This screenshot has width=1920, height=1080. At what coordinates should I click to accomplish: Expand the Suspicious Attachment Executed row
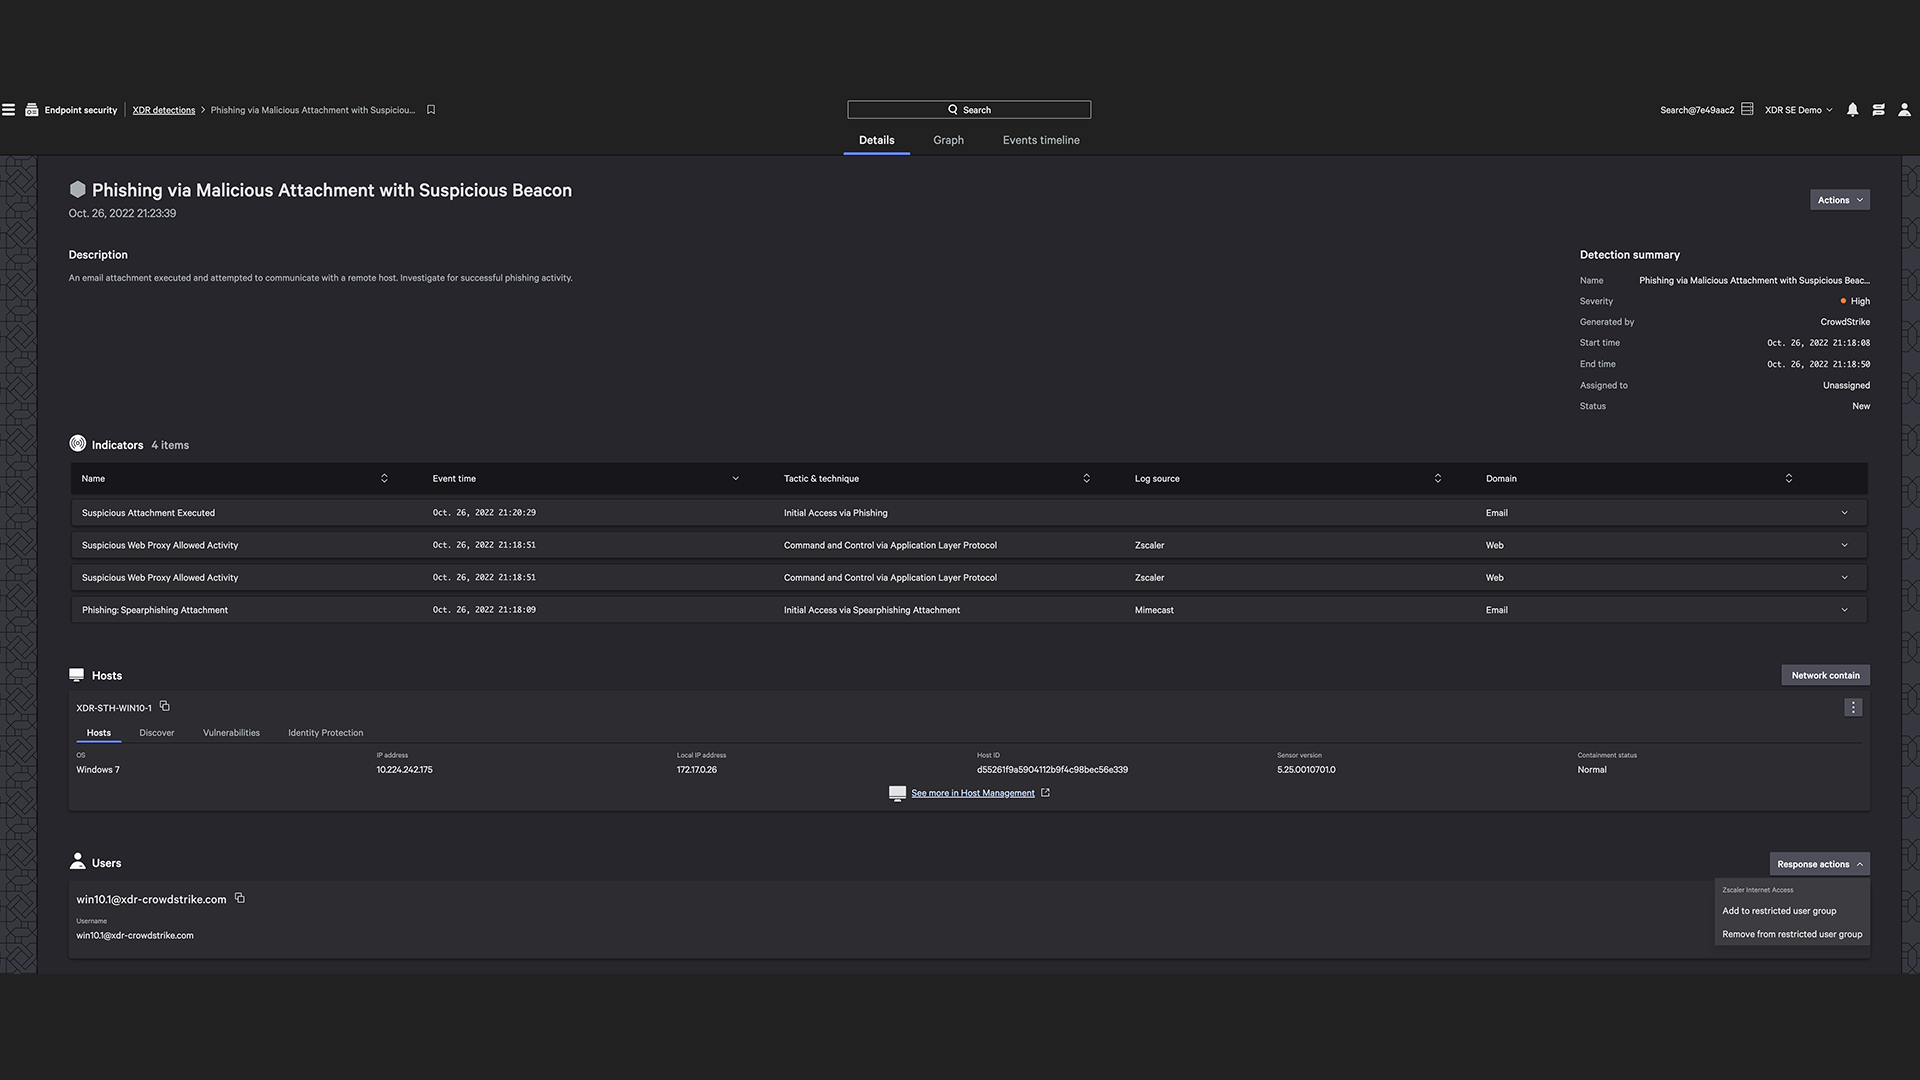point(1844,513)
